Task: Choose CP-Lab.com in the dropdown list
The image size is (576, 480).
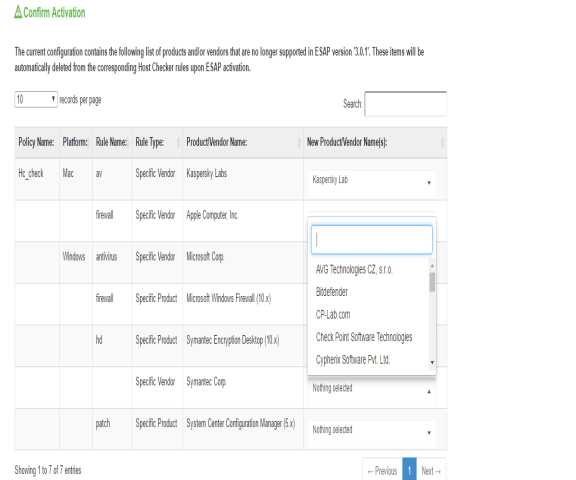Action: pos(333,315)
